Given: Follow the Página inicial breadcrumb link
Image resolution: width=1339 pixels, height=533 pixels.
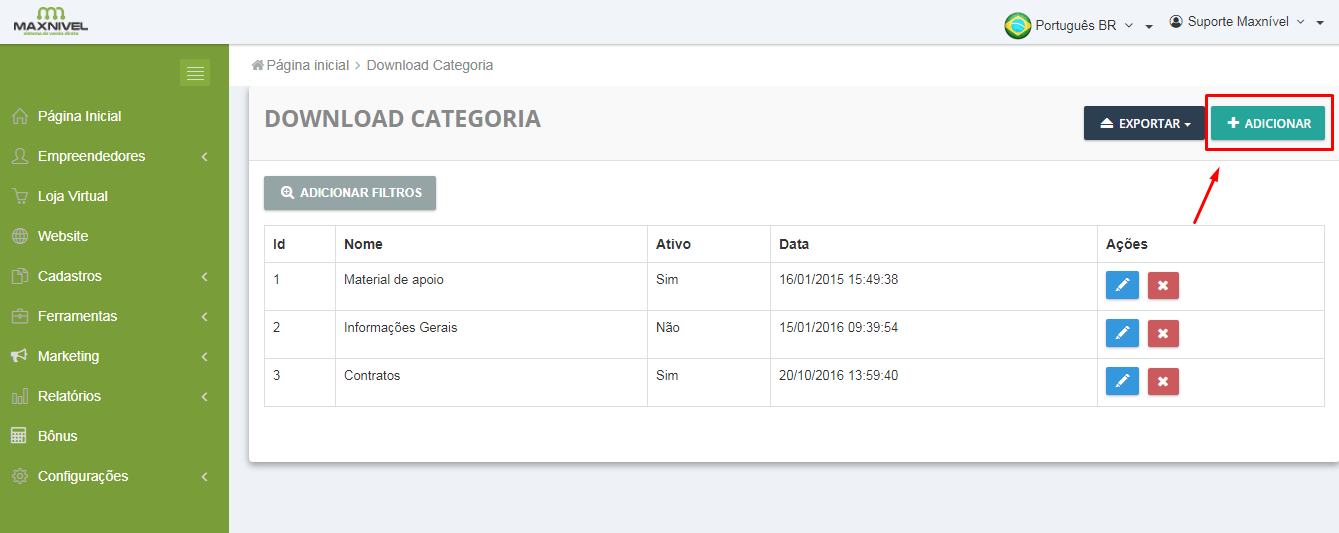Looking at the screenshot, I should (307, 65).
